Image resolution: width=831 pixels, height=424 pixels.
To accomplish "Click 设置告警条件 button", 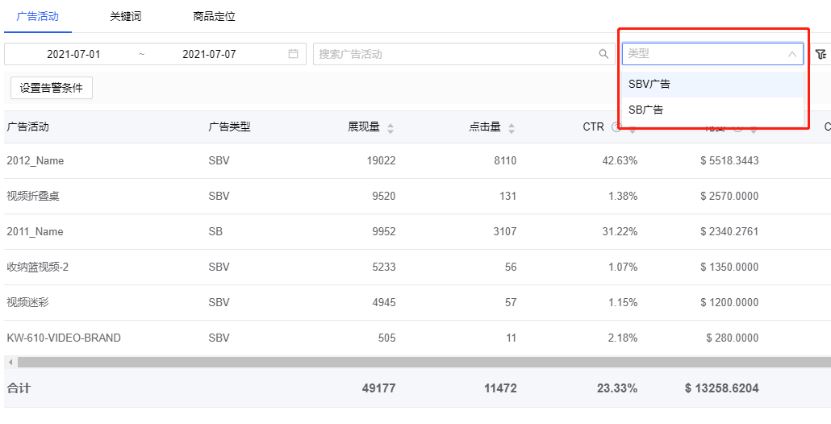I will coord(51,88).
